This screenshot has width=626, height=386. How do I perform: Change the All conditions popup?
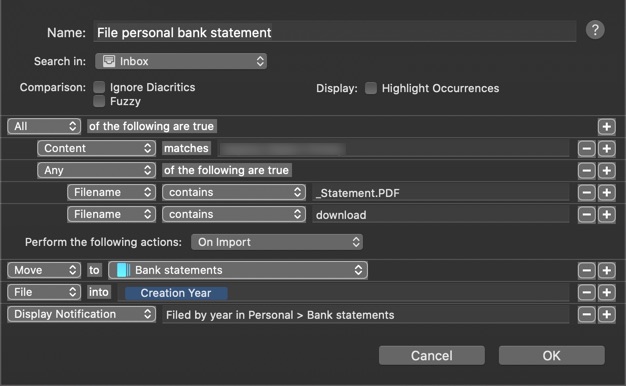44,126
